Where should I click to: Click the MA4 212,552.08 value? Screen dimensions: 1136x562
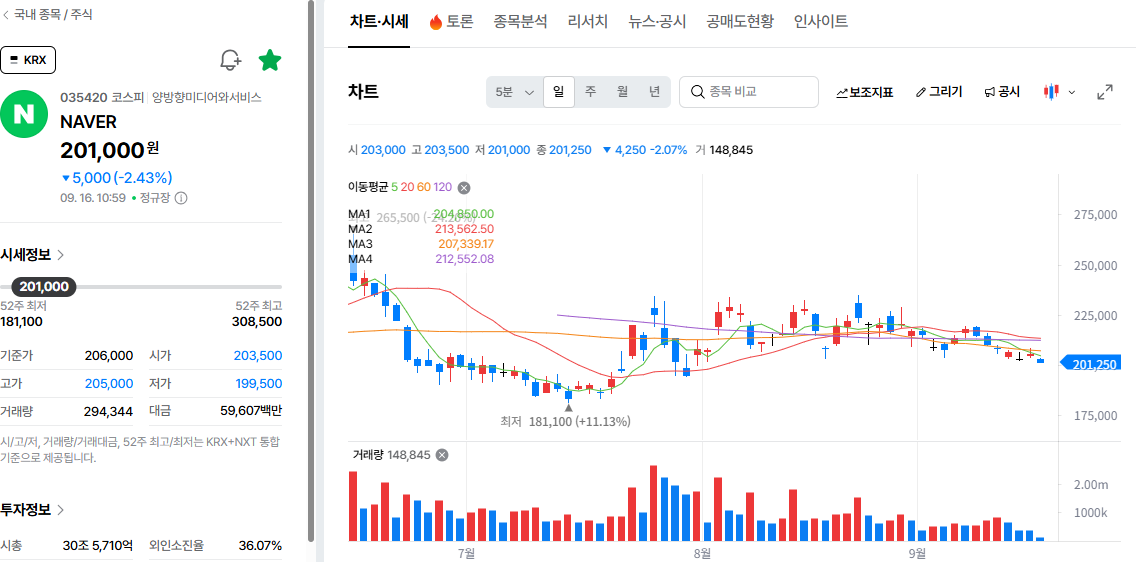coord(464,259)
